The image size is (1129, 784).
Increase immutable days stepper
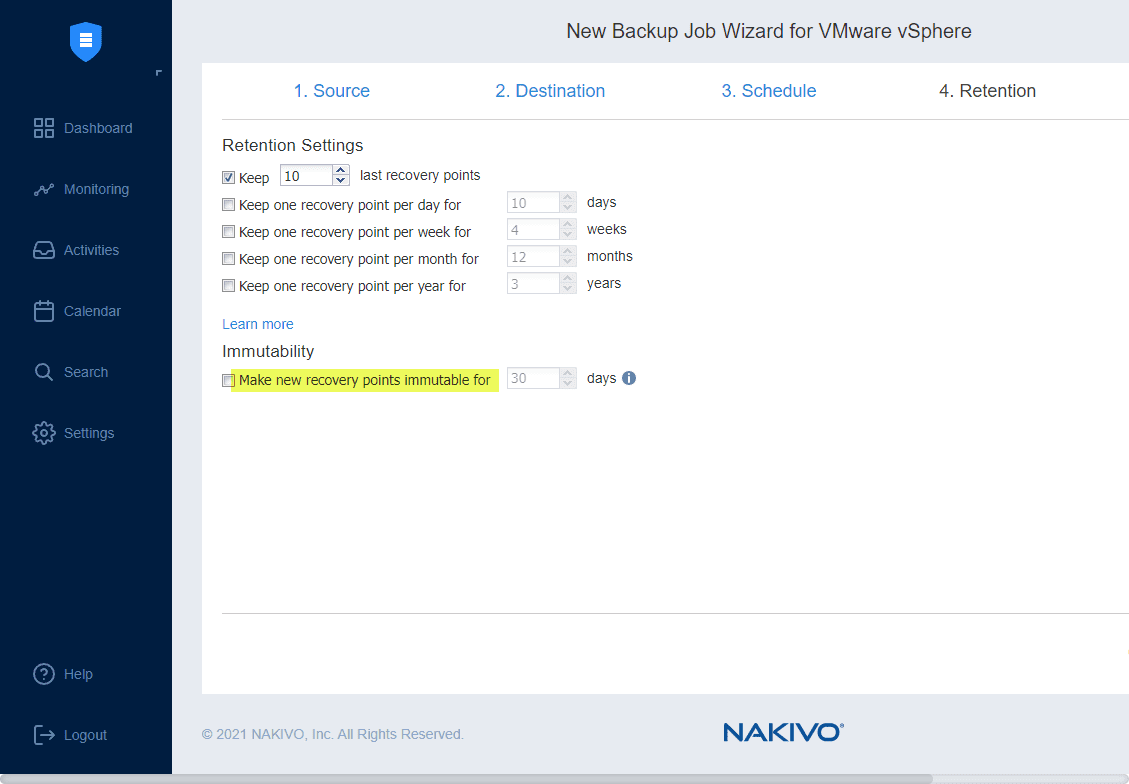pyautogui.click(x=568, y=373)
